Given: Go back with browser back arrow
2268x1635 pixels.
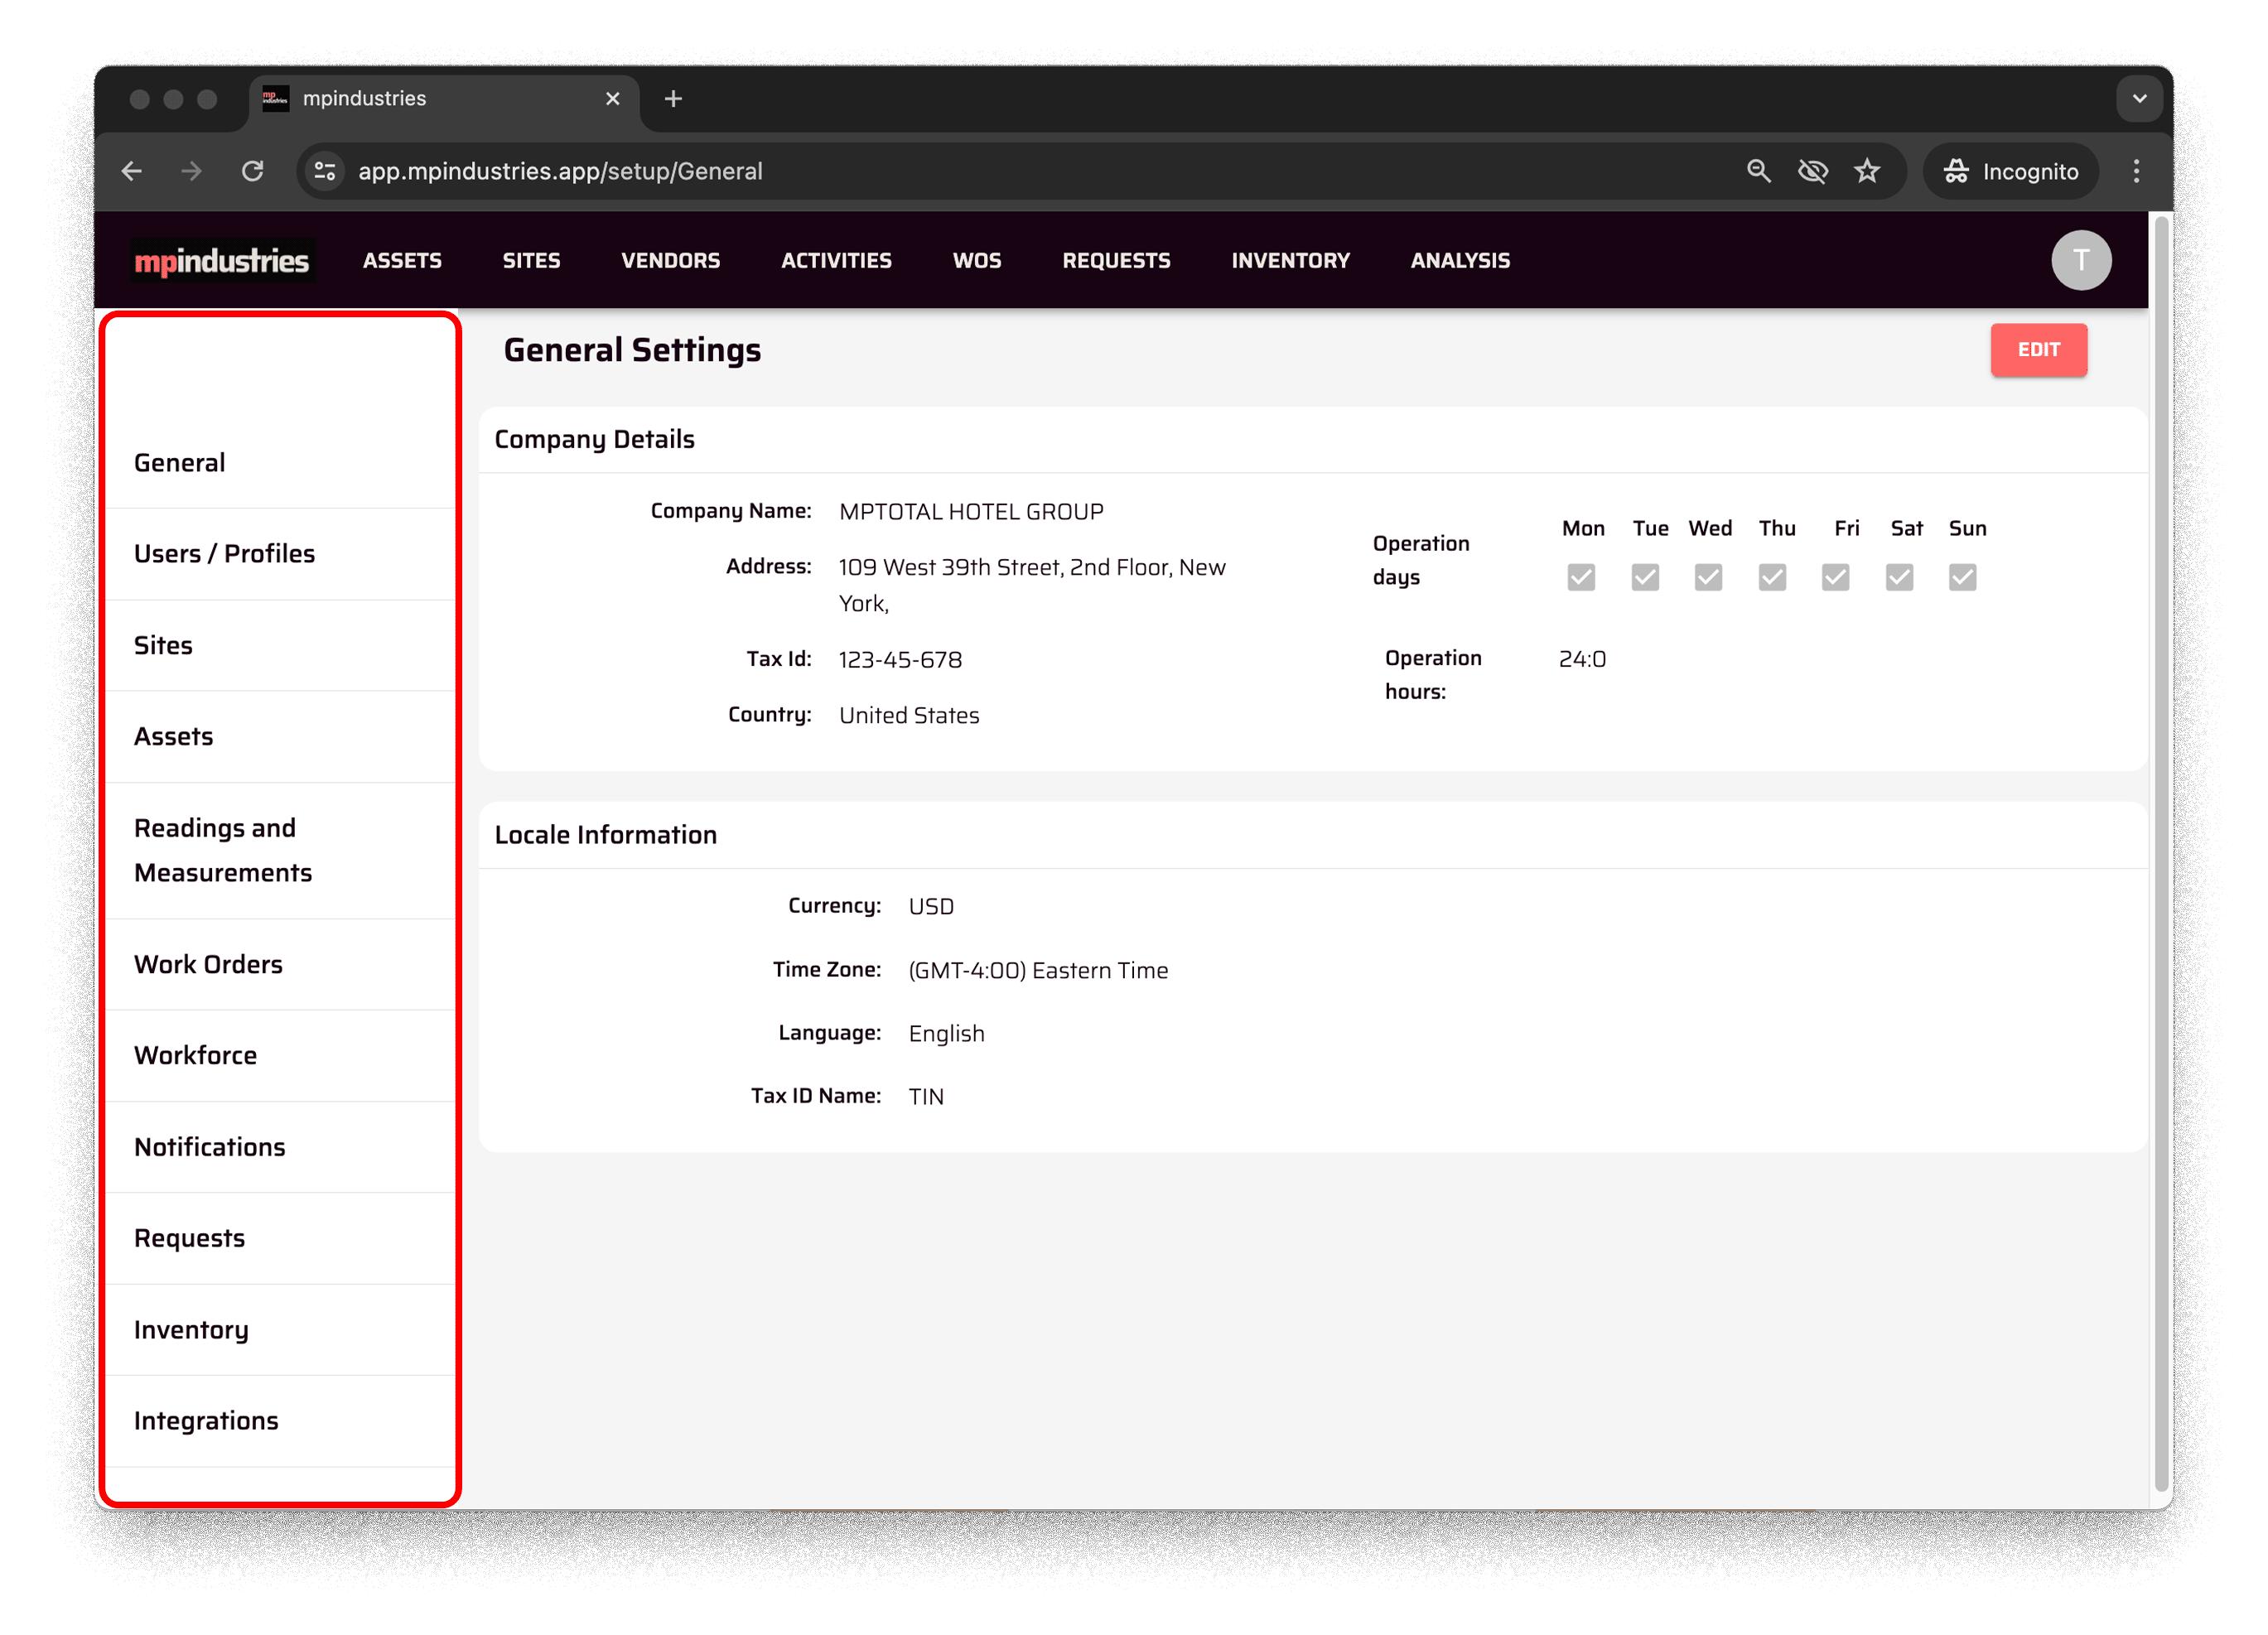Looking at the screenshot, I should click(132, 171).
